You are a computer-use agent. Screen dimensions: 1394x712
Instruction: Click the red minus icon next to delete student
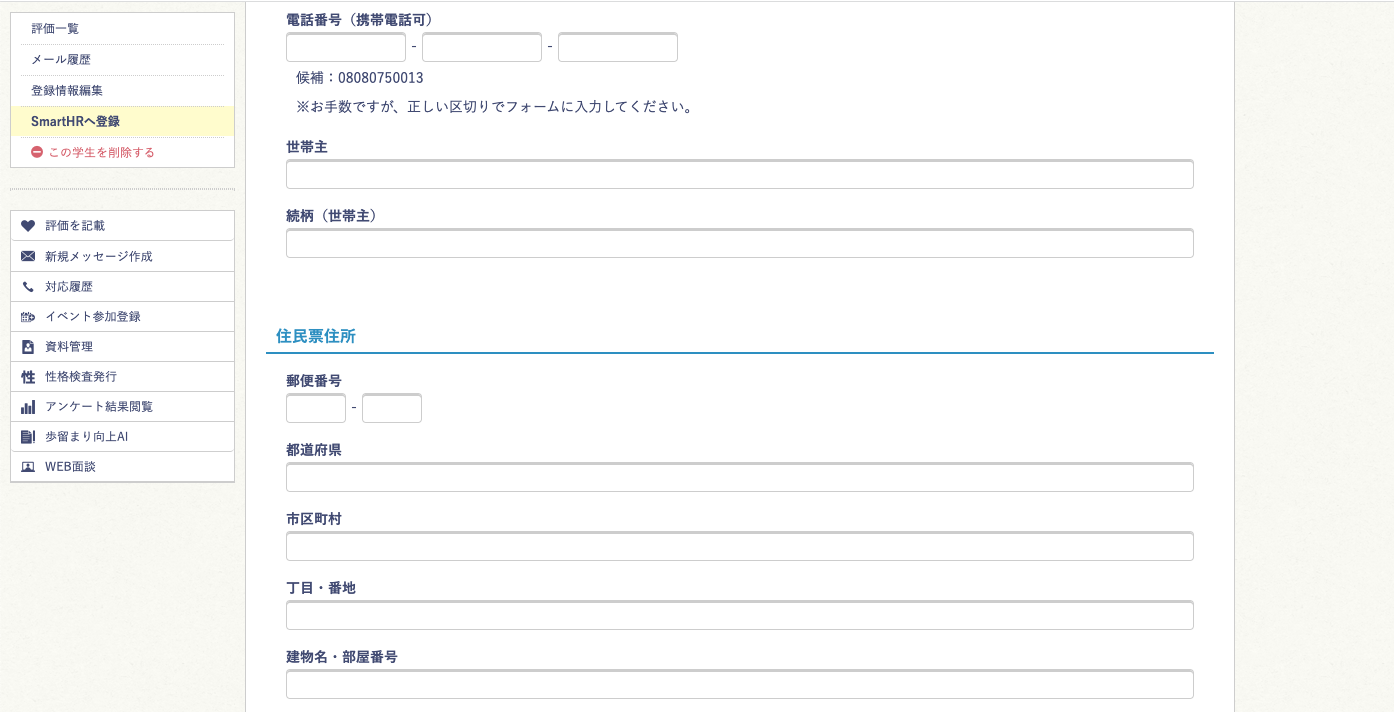pyautogui.click(x=36, y=152)
